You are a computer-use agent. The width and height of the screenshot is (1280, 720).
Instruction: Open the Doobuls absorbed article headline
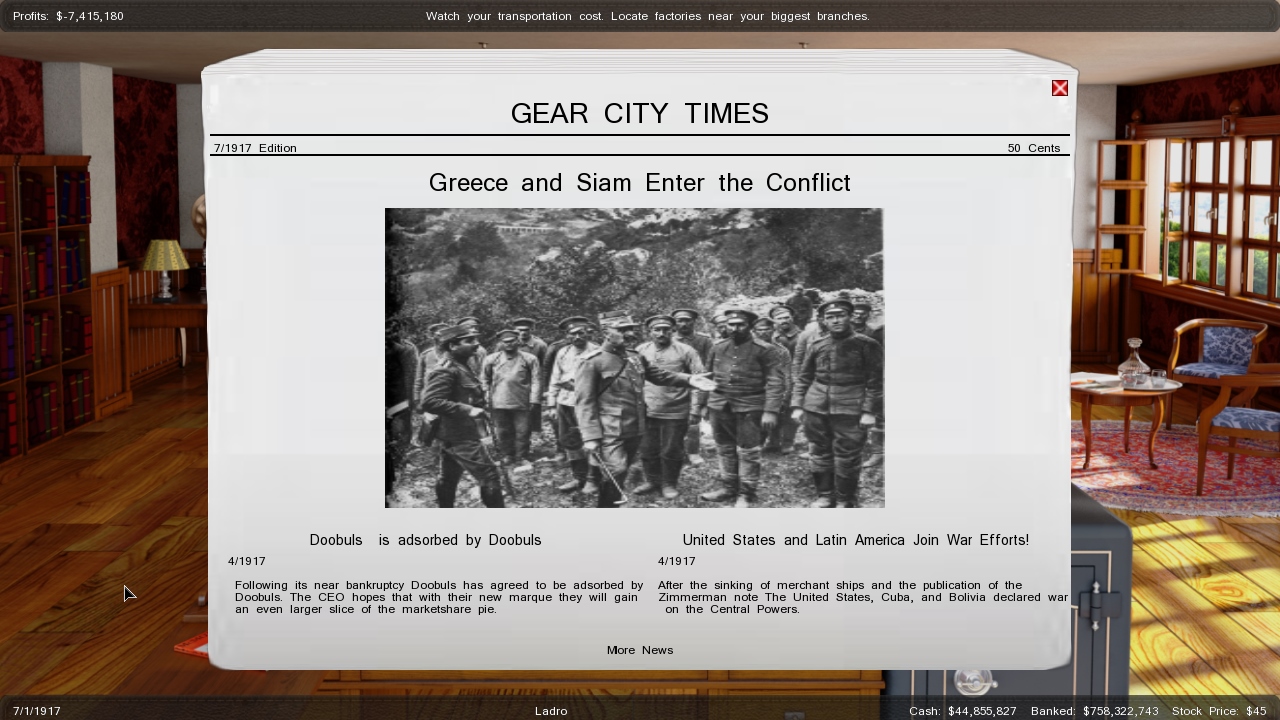[x=425, y=540]
